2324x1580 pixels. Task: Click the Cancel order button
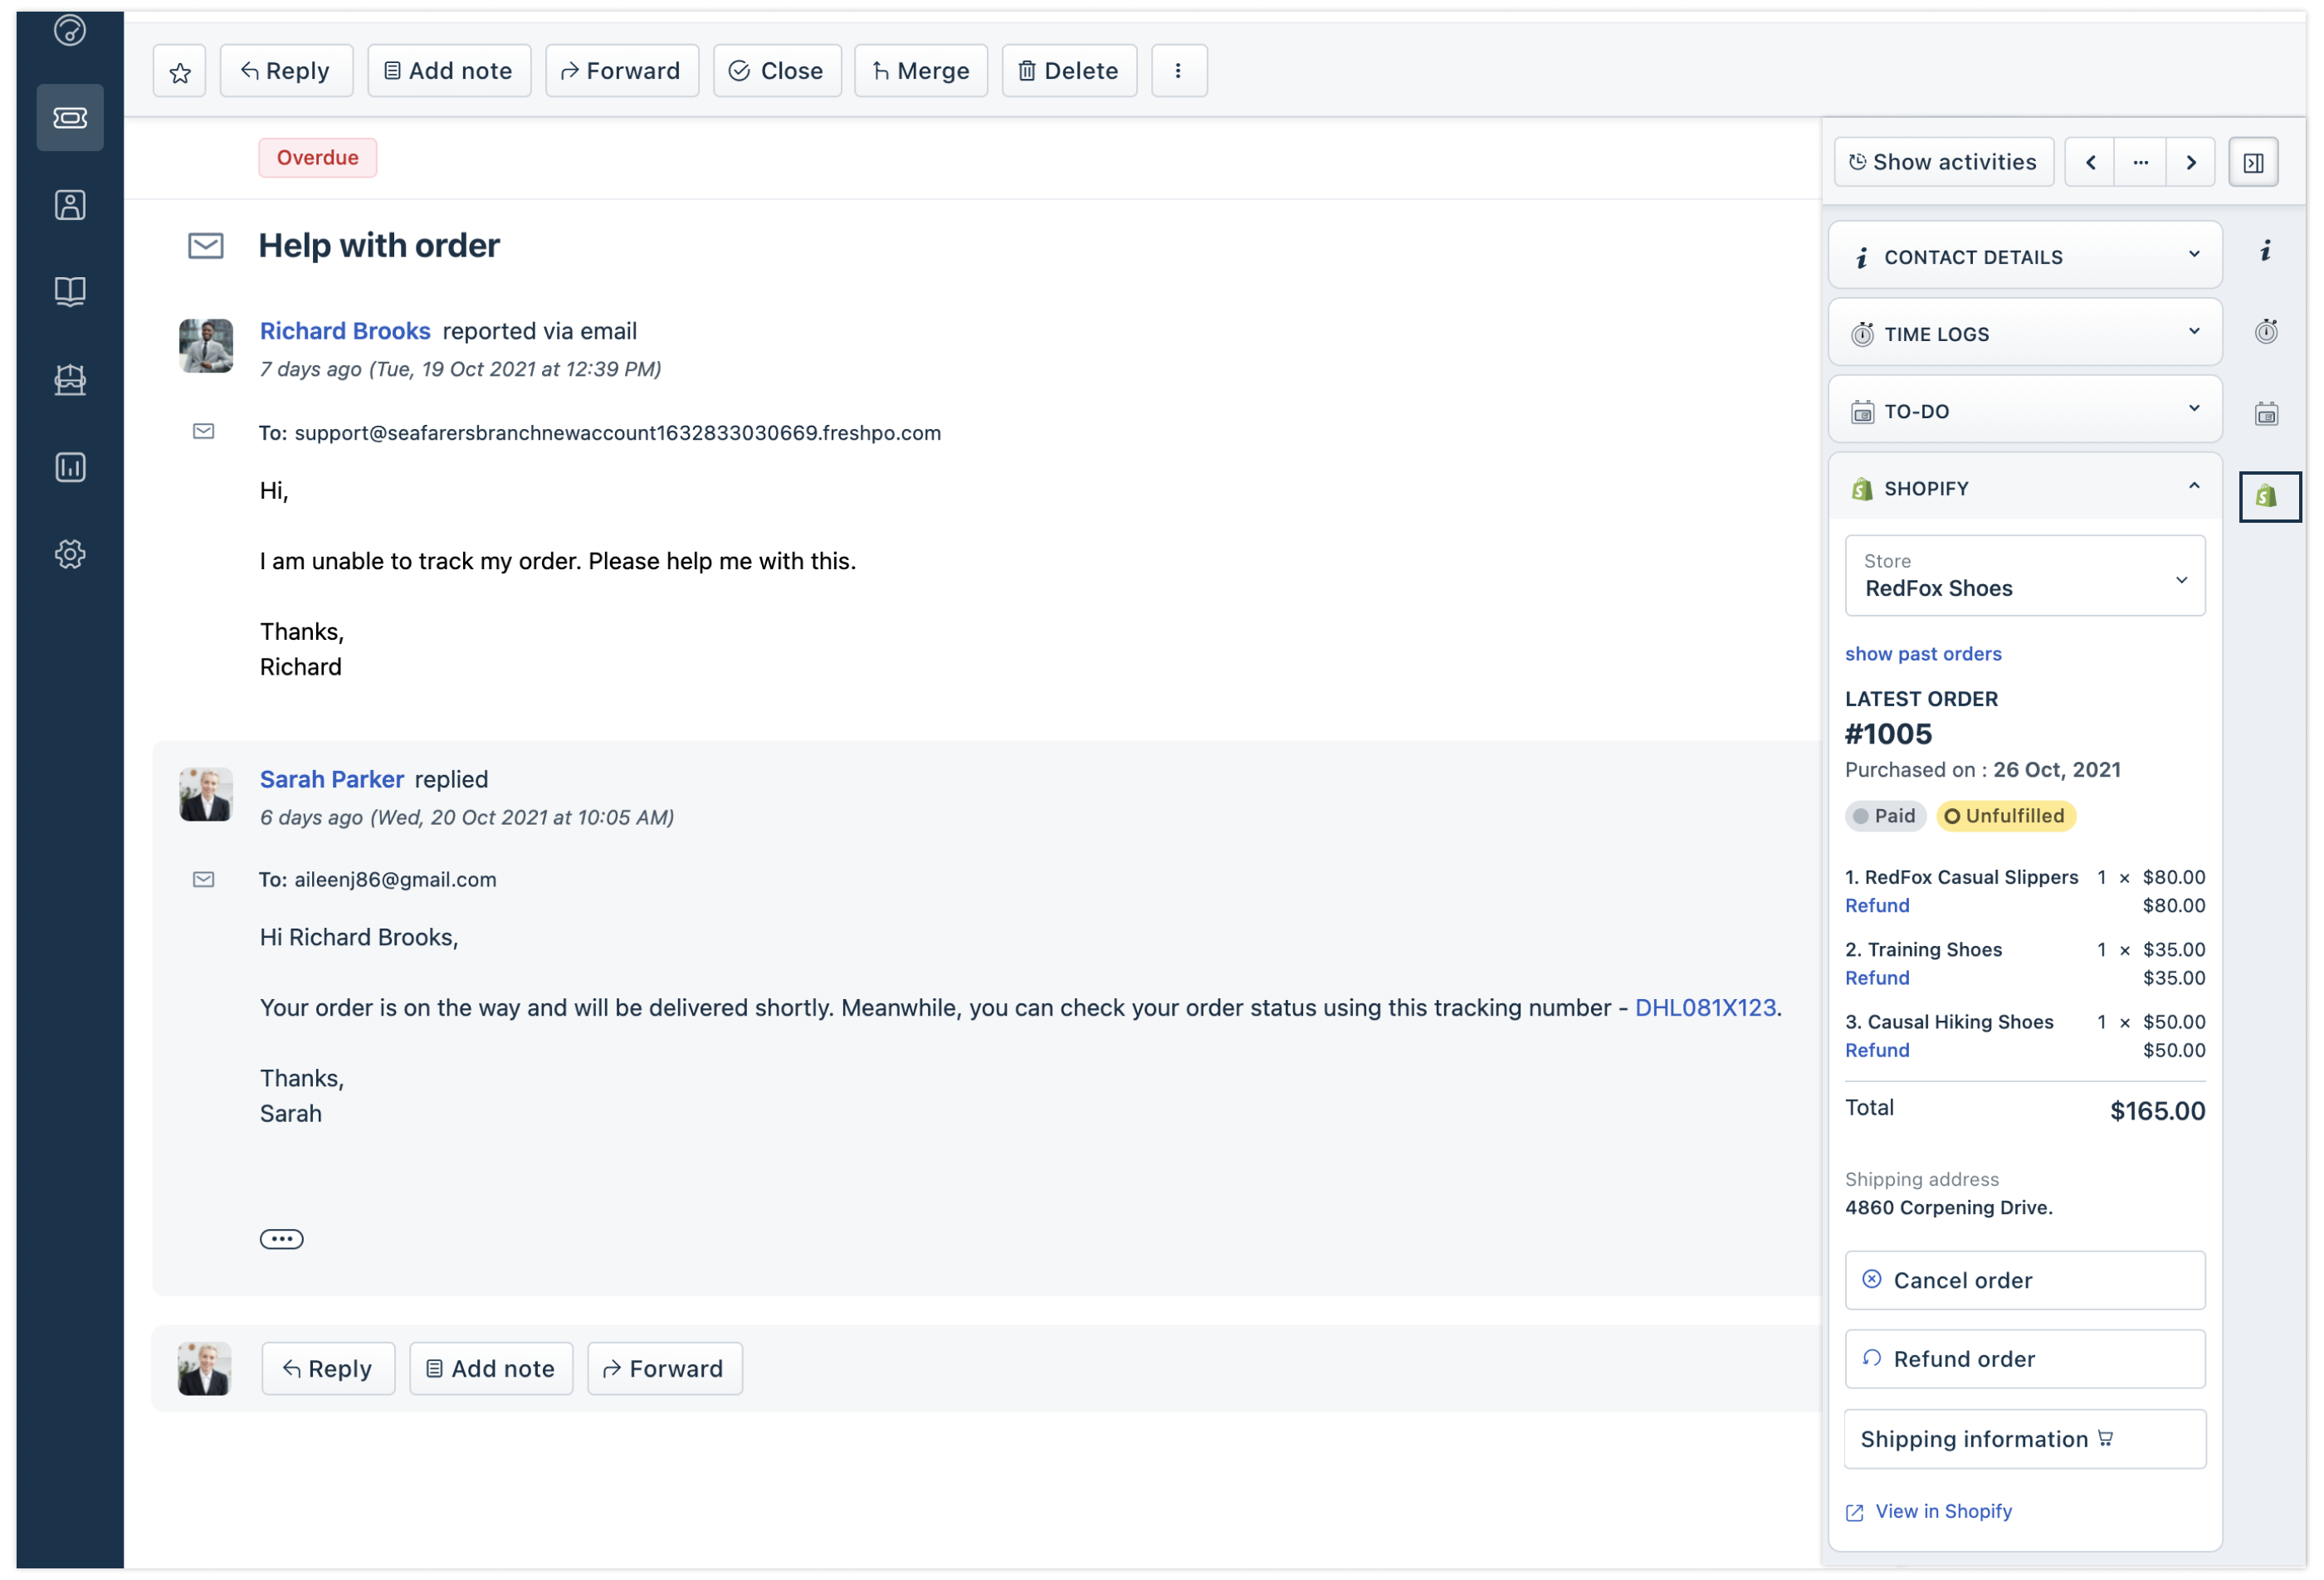coord(2025,1280)
